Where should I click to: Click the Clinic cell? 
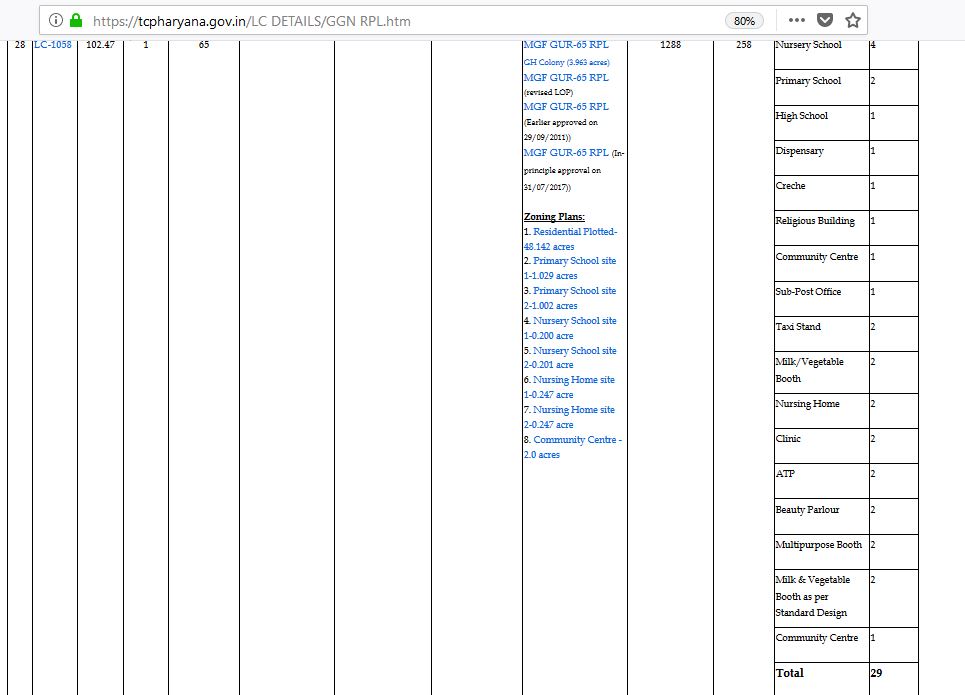pyautogui.click(x=821, y=446)
